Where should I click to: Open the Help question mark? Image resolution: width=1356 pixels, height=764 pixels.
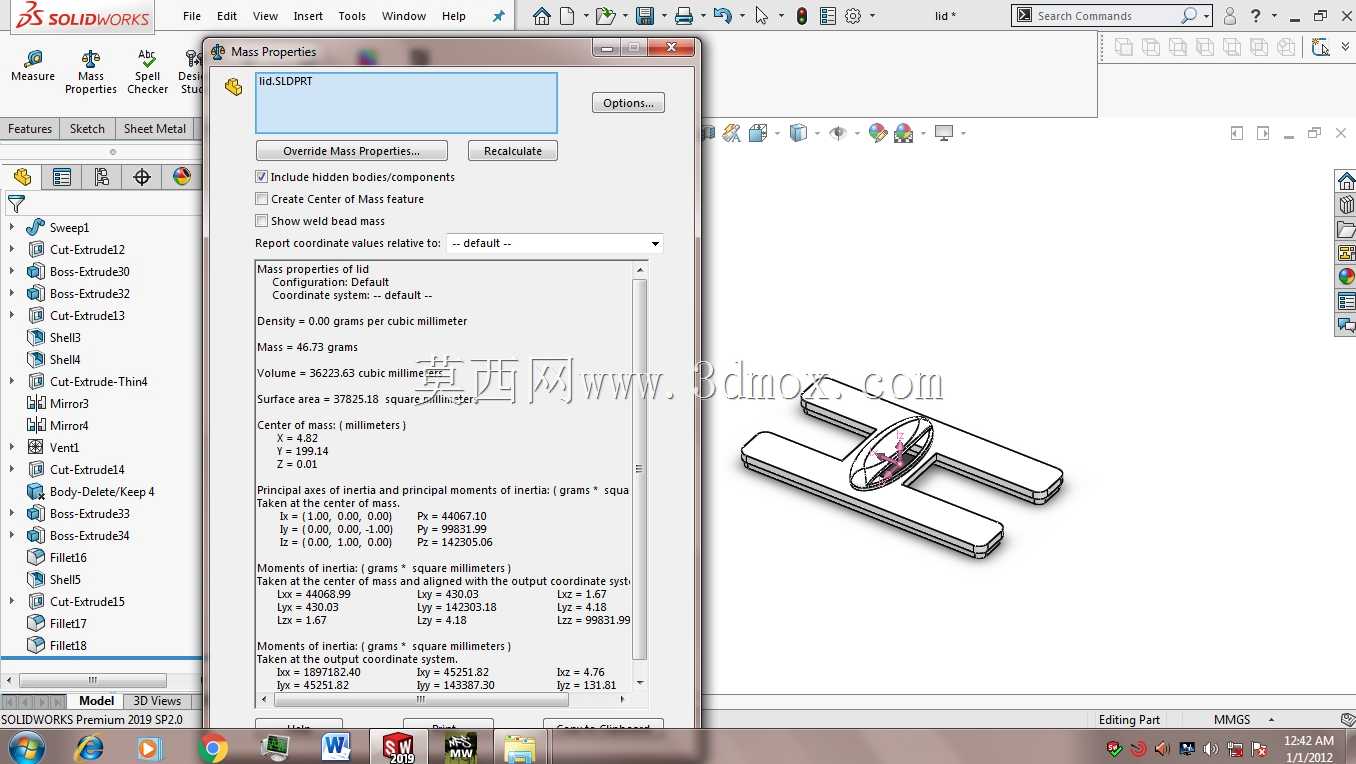pos(1256,16)
